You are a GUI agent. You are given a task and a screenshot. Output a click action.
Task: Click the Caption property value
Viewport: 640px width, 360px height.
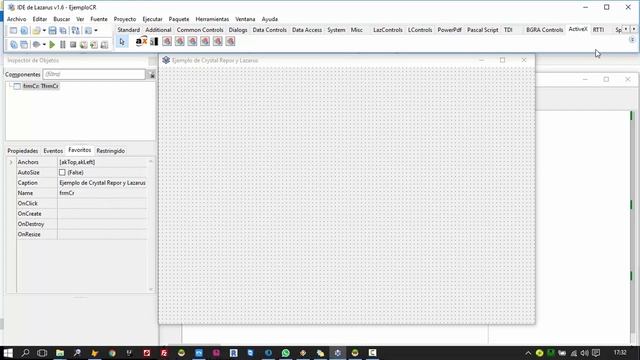102,183
